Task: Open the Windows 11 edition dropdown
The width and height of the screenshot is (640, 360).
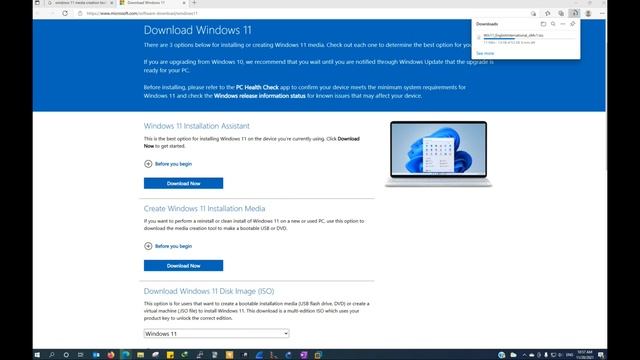Action: 216,333
